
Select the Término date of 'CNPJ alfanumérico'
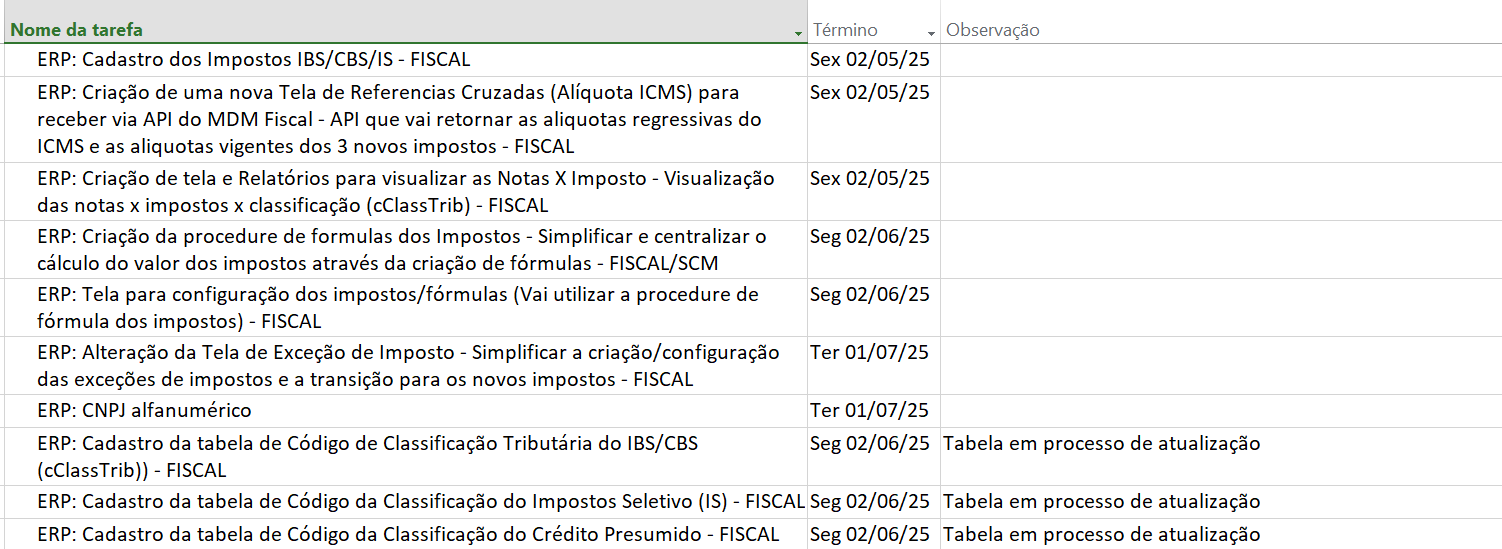click(x=870, y=411)
